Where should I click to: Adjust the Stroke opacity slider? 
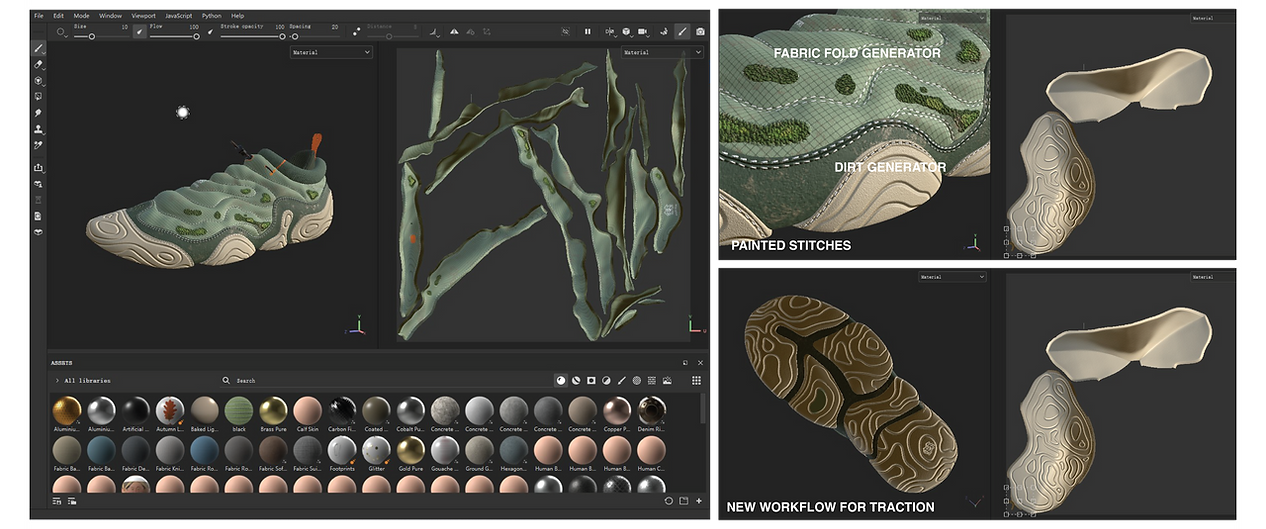point(254,36)
